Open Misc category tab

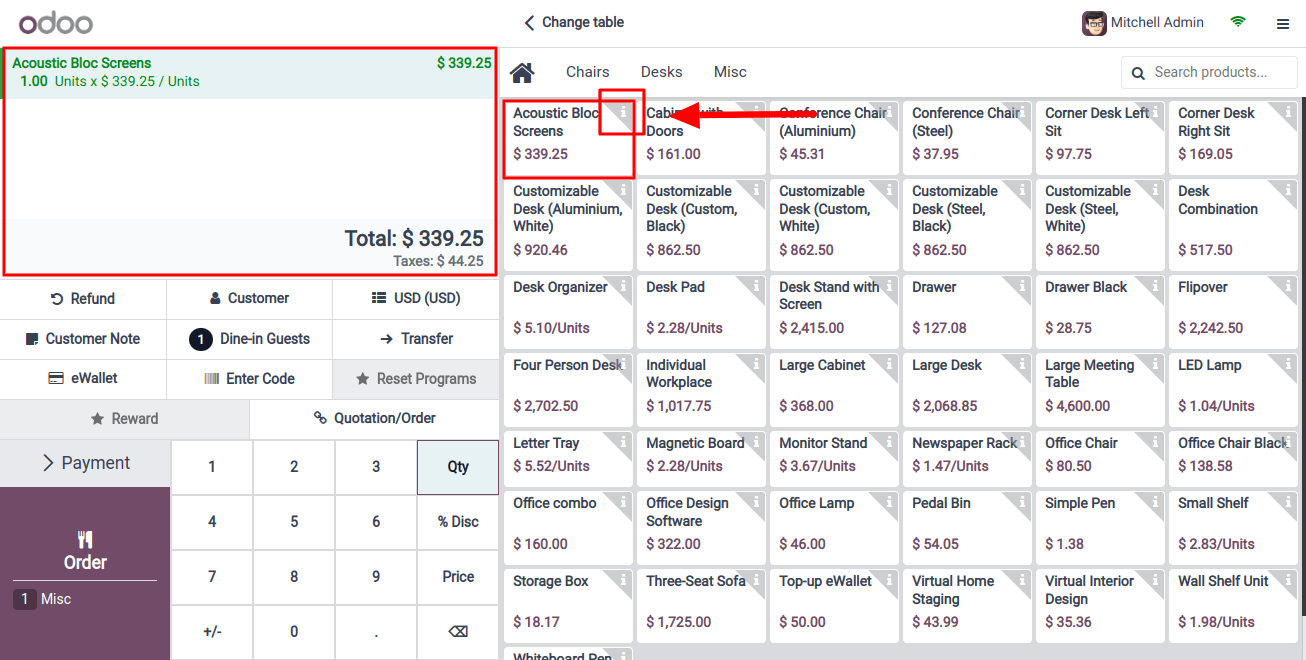[730, 72]
